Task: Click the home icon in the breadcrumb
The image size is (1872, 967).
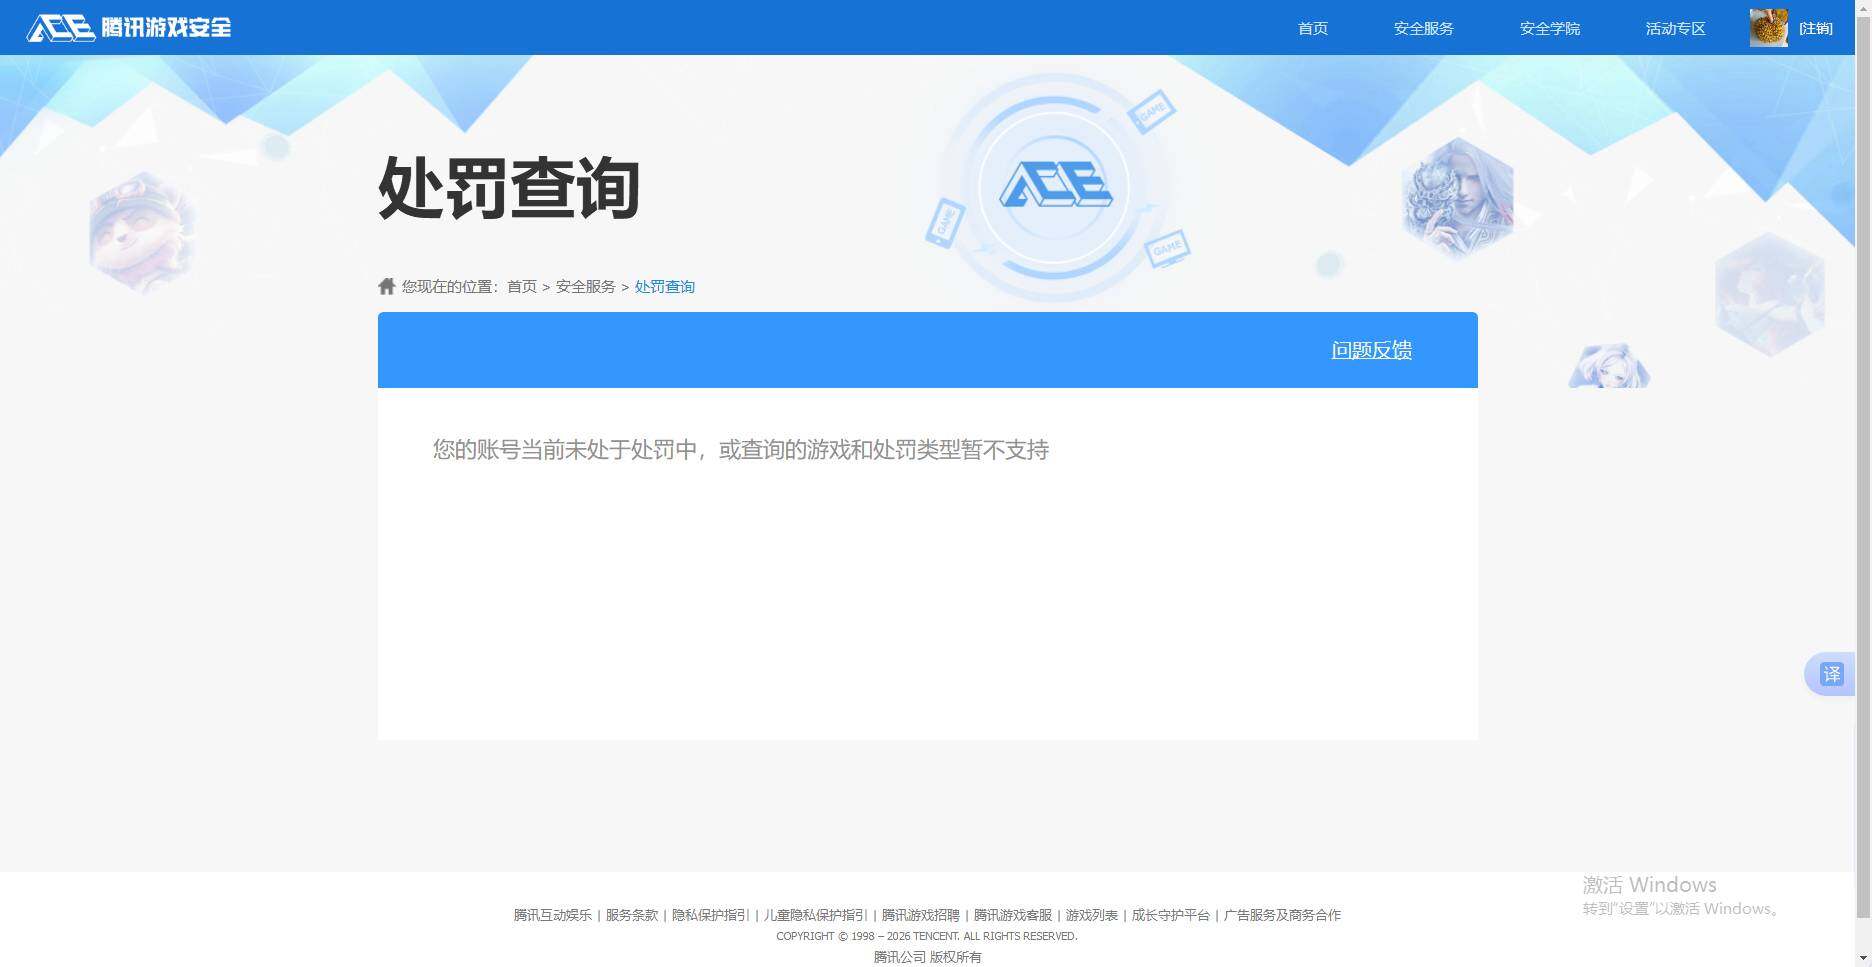Action: (x=386, y=286)
